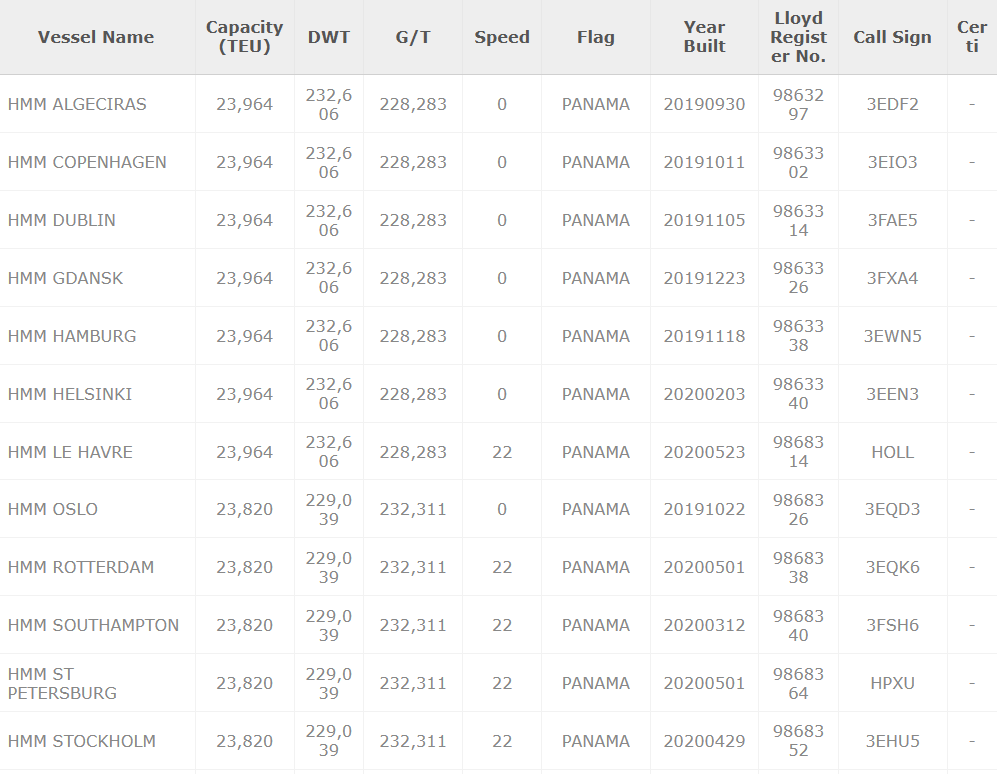Select the HMM HAMBURG row name
1008x774 pixels.
(x=72, y=336)
